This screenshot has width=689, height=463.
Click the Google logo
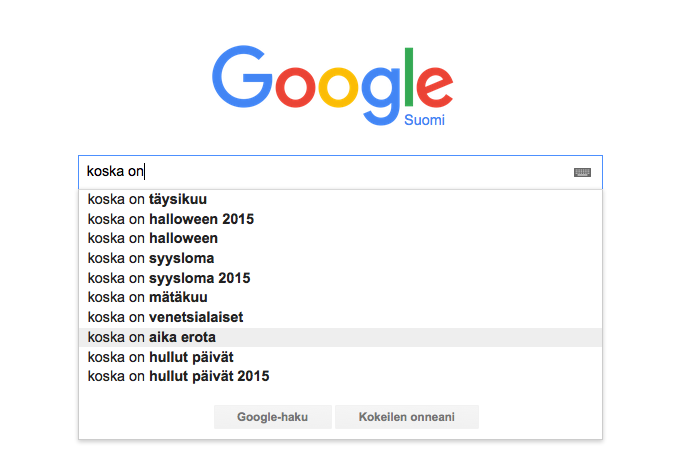coord(332,85)
